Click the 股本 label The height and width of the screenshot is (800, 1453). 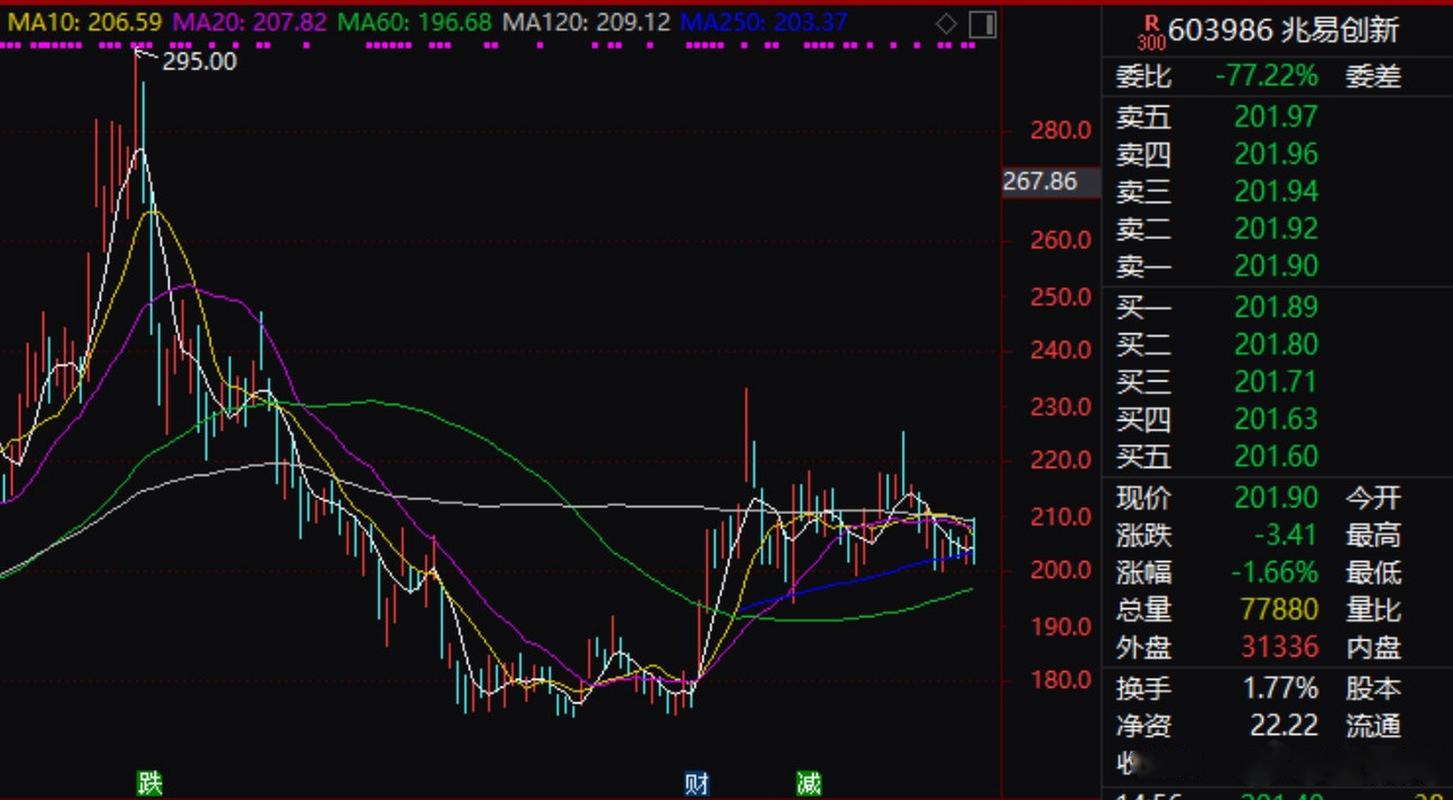[1373, 689]
